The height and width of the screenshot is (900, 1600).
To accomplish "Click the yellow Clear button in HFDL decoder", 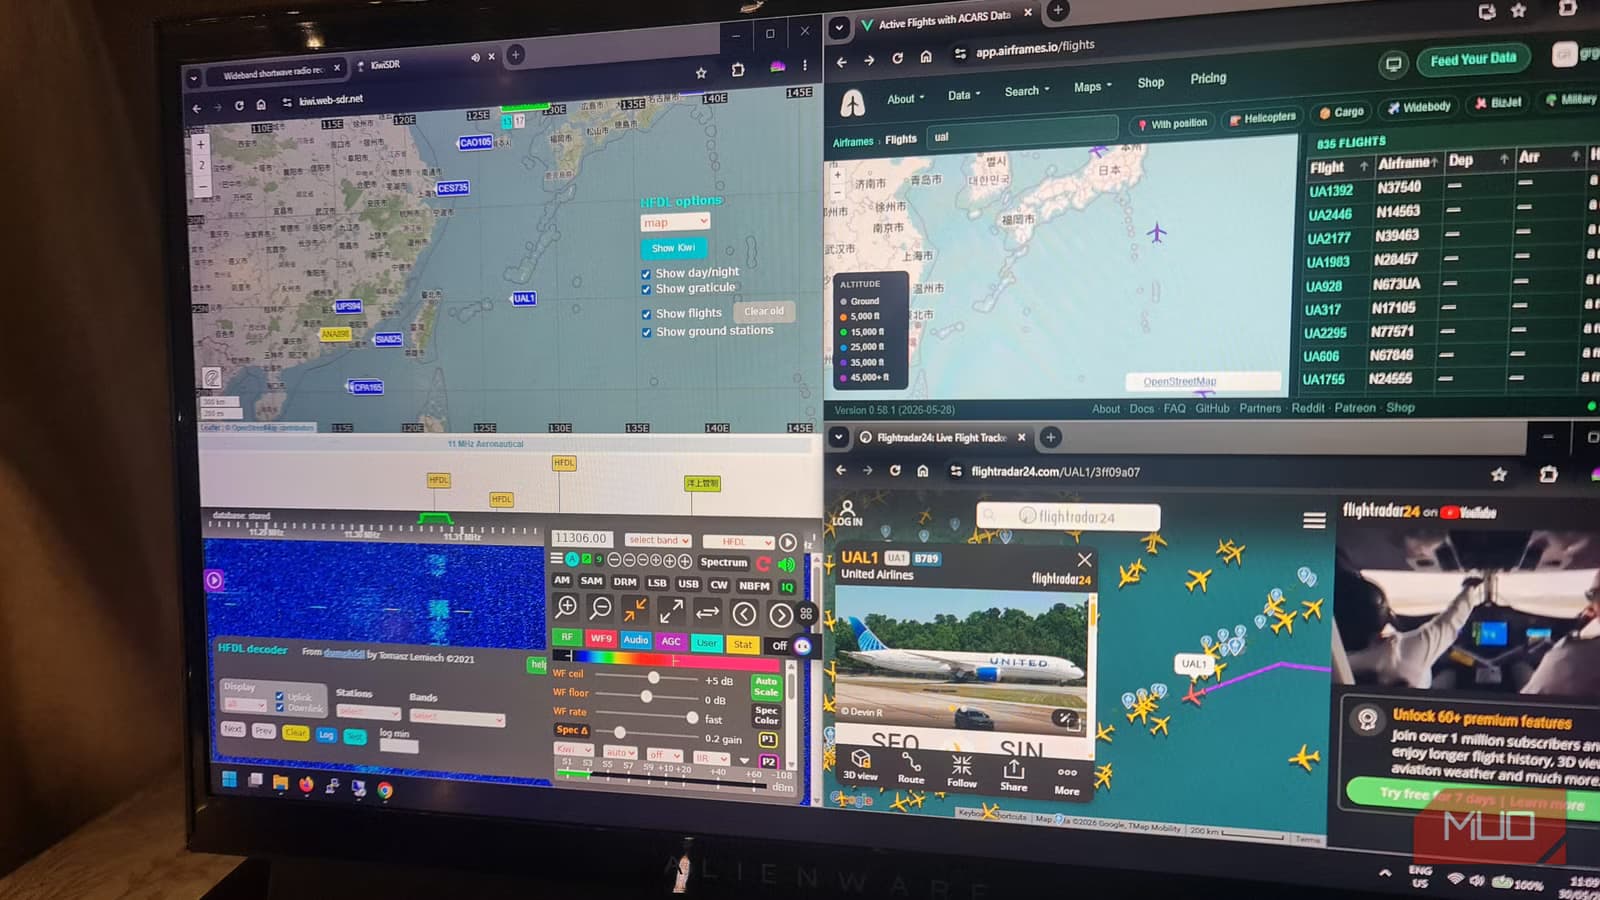I will click(x=295, y=732).
